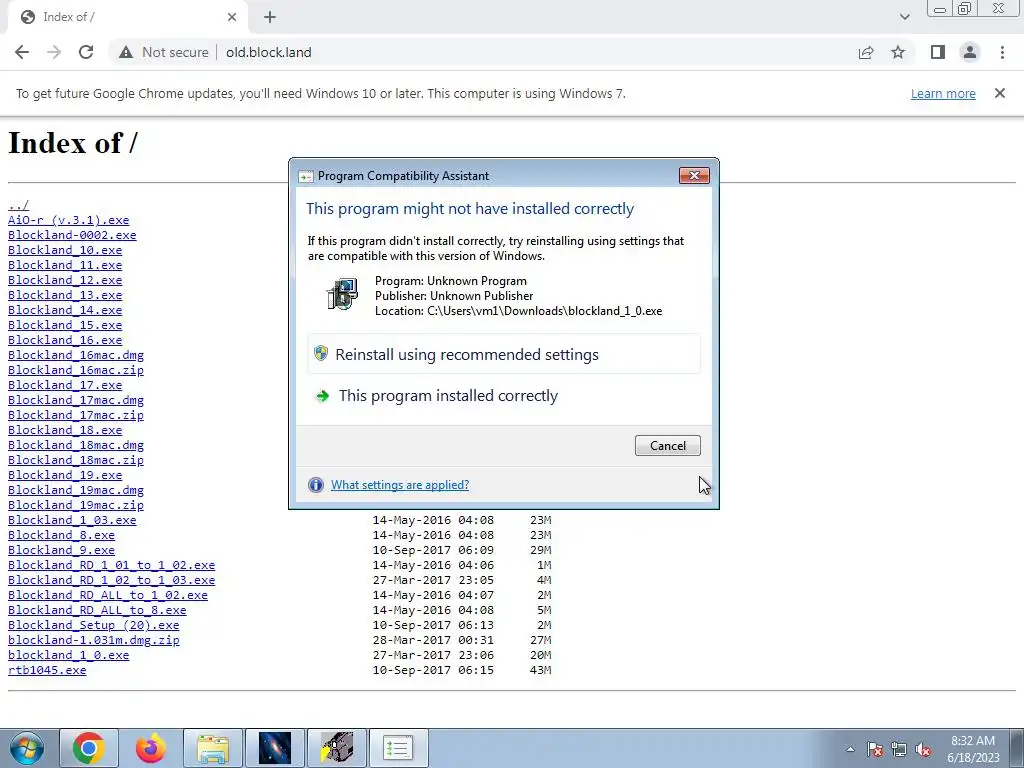Viewport: 1024px width, 768px height.
Task: Share this page icon in address bar
Action: [x=866, y=52]
